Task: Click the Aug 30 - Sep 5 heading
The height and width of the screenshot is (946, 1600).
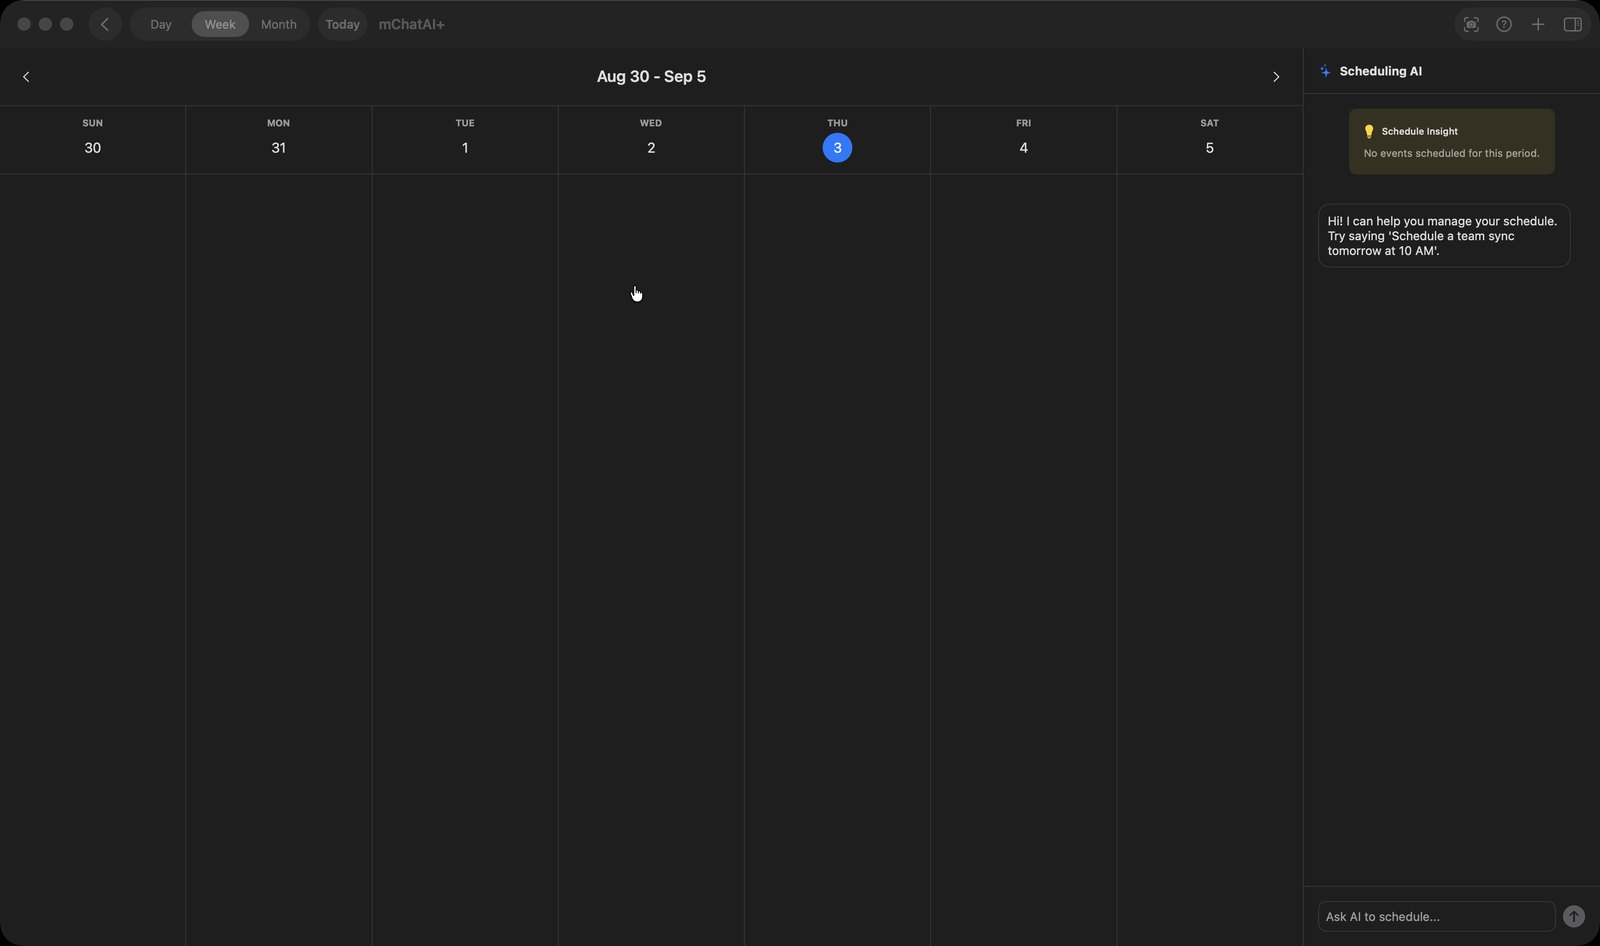Action: pos(651,77)
